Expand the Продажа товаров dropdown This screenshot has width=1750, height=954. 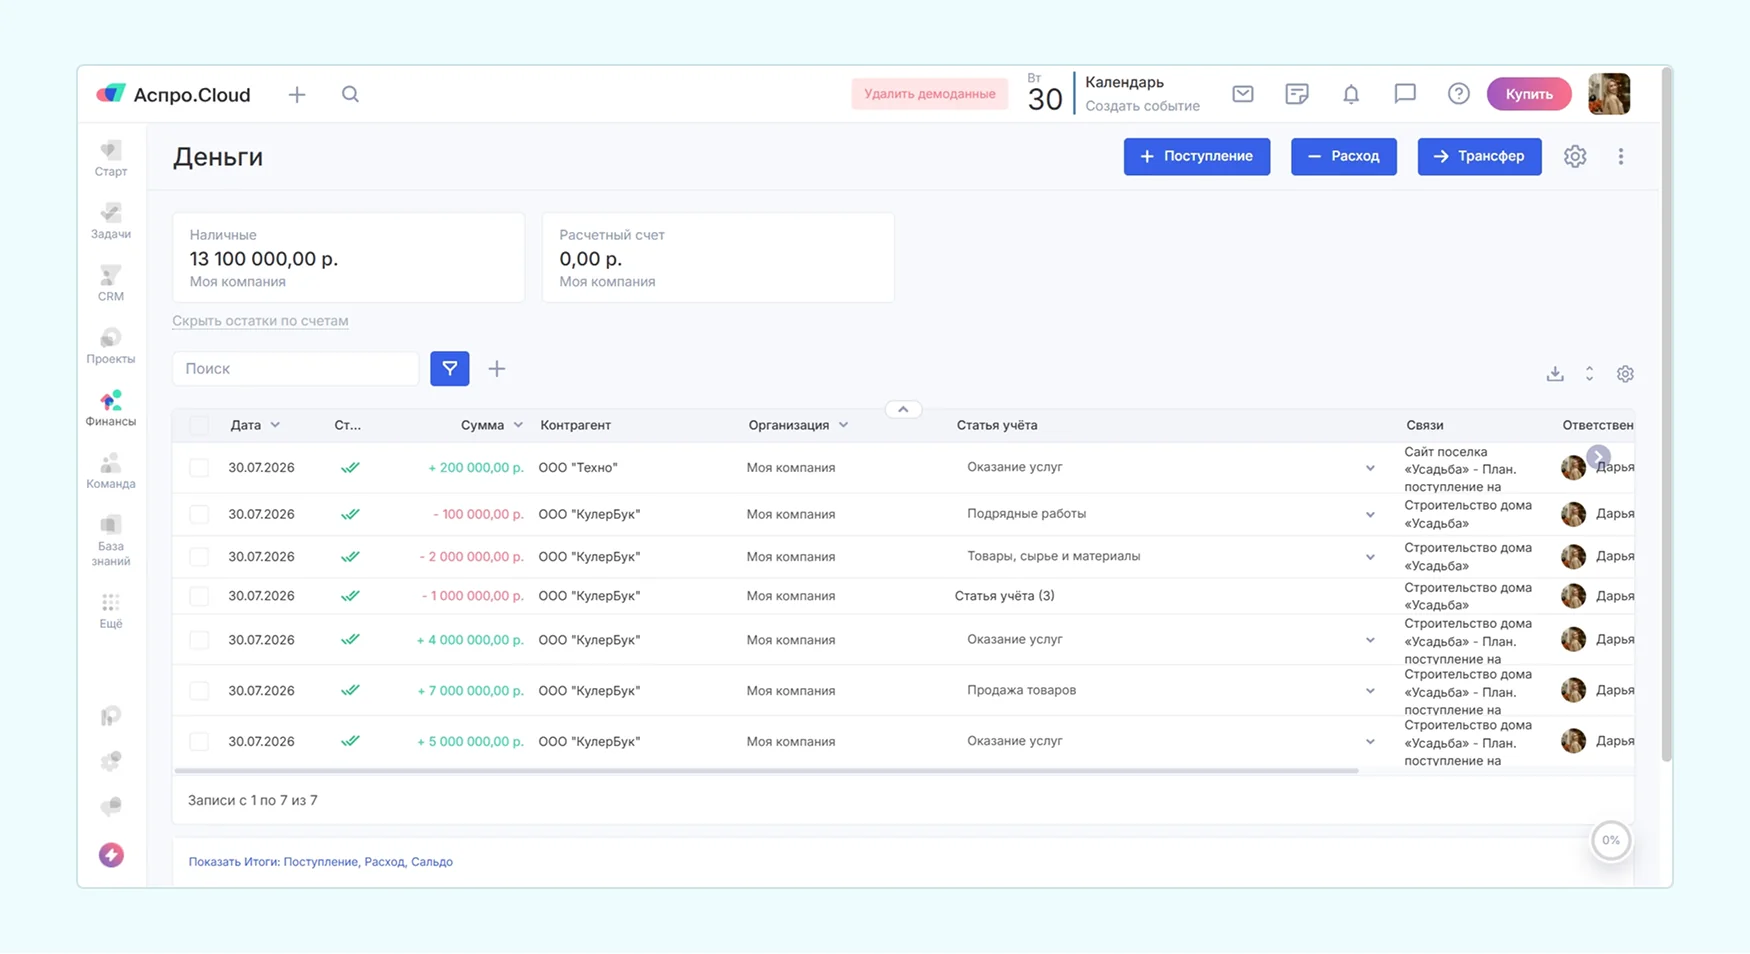coord(1370,691)
